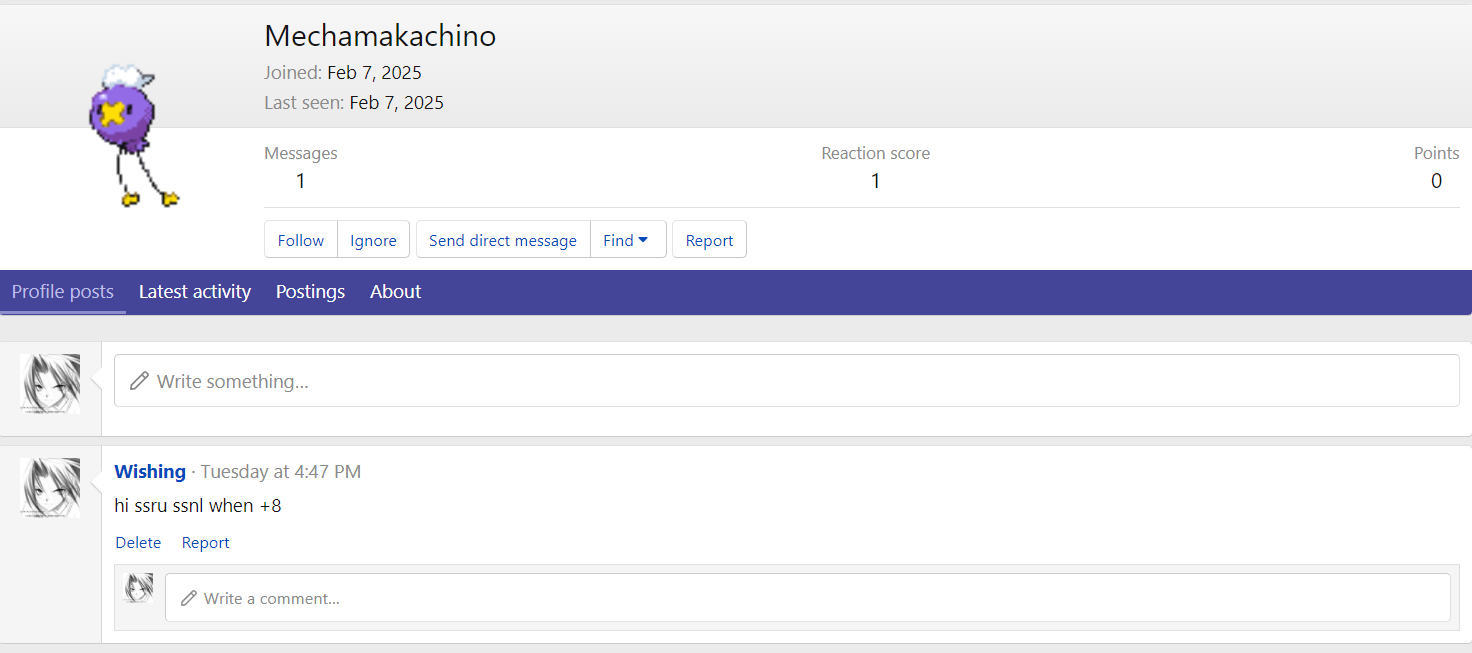Report the Mechamakachino profile
This screenshot has width=1472, height=653.
pos(709,240)
